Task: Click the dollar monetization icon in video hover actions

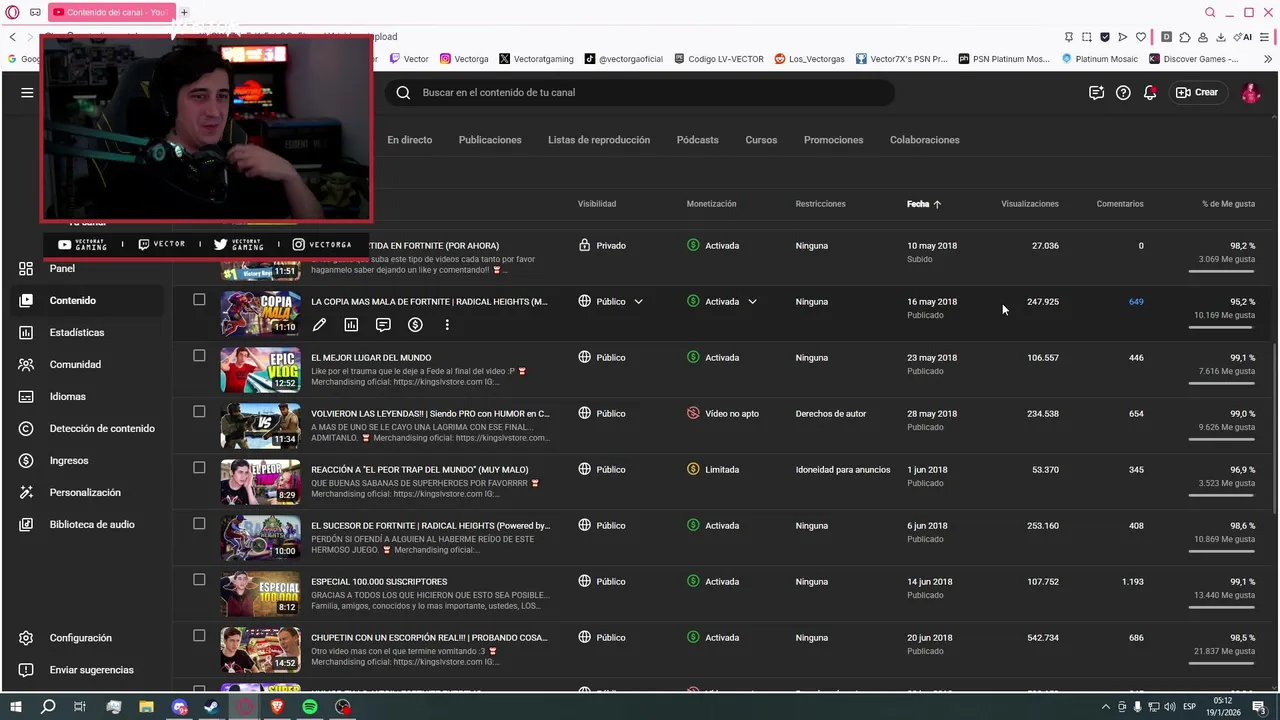Action: pyautogui.click(x=415, y=325)
